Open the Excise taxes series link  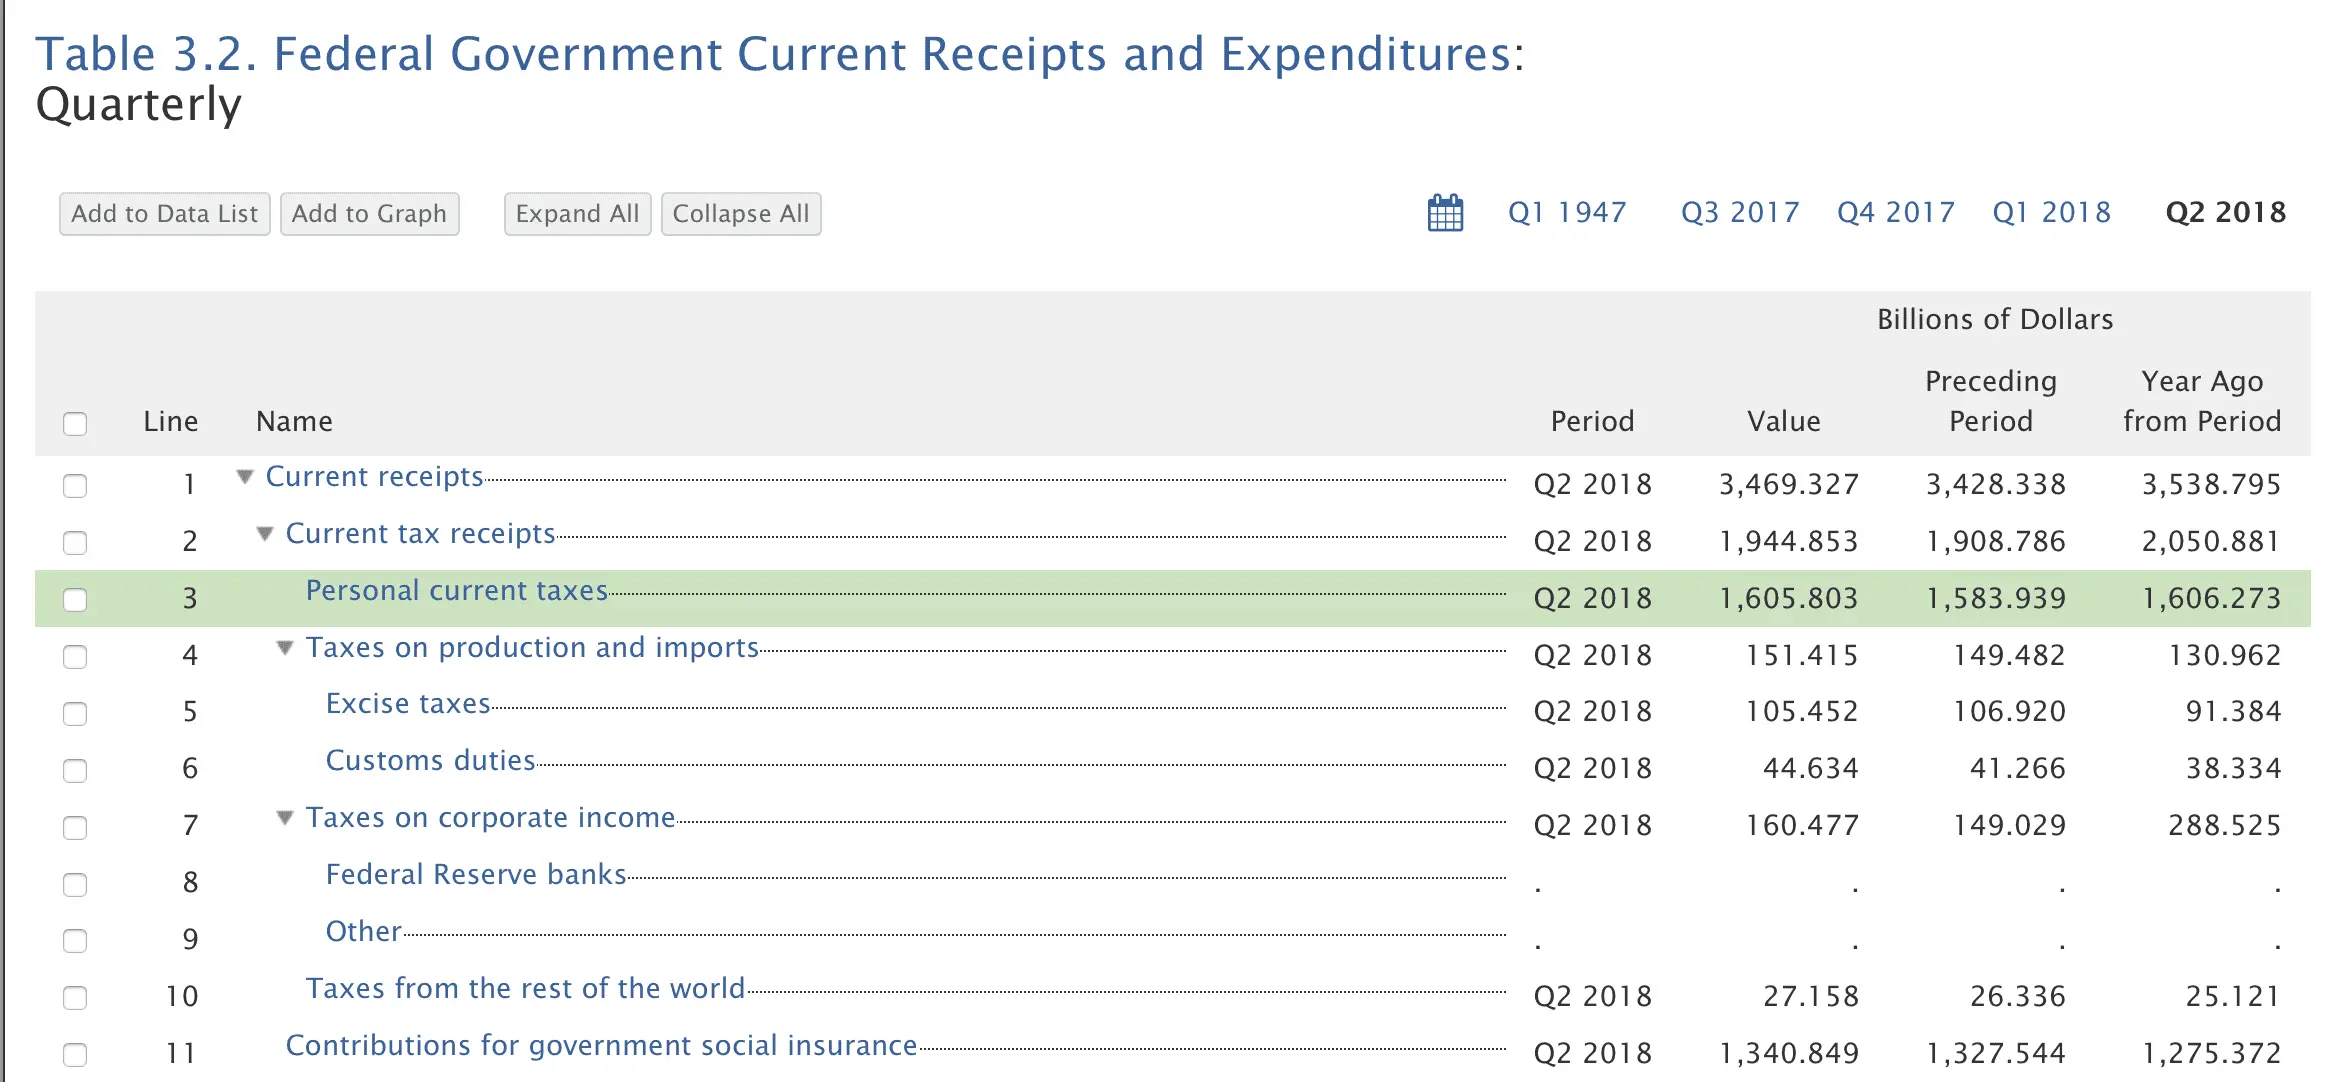point(408,704)
